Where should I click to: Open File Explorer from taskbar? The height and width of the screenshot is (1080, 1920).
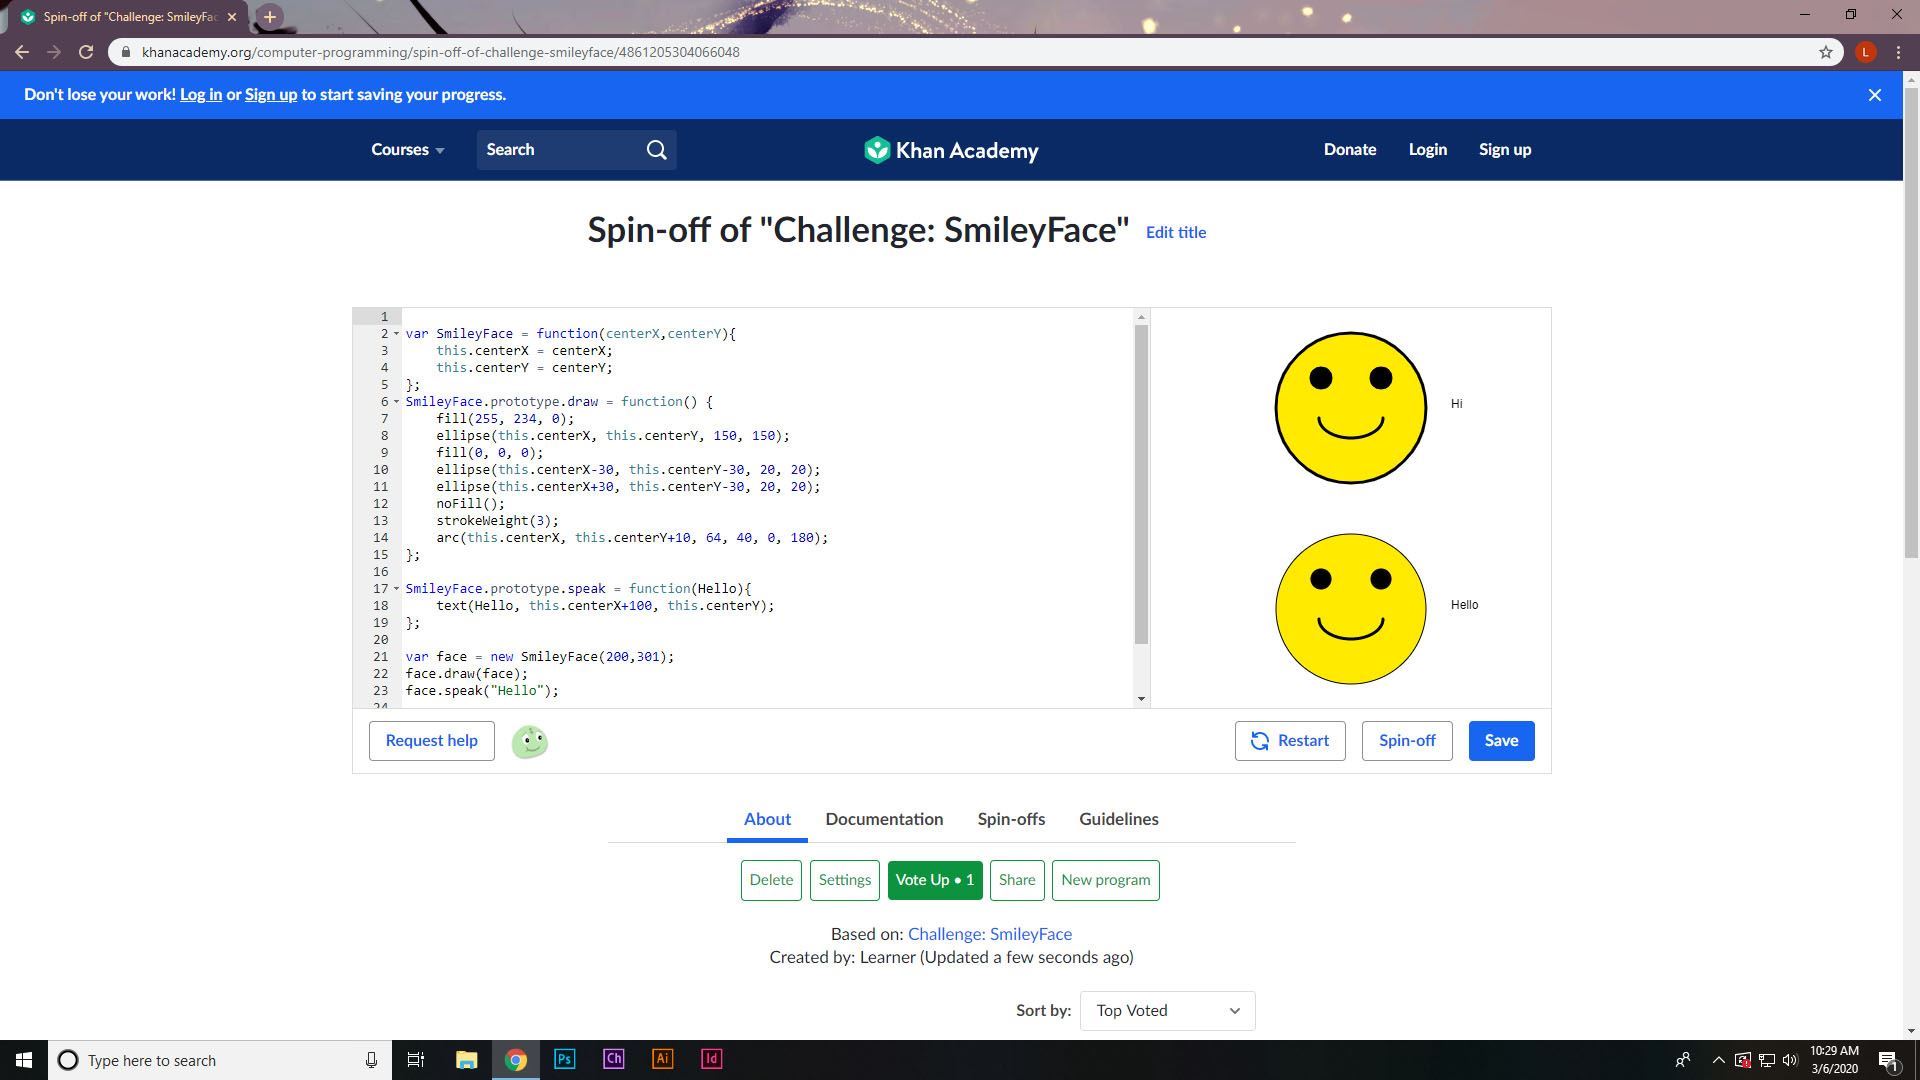click(466, 1059)
